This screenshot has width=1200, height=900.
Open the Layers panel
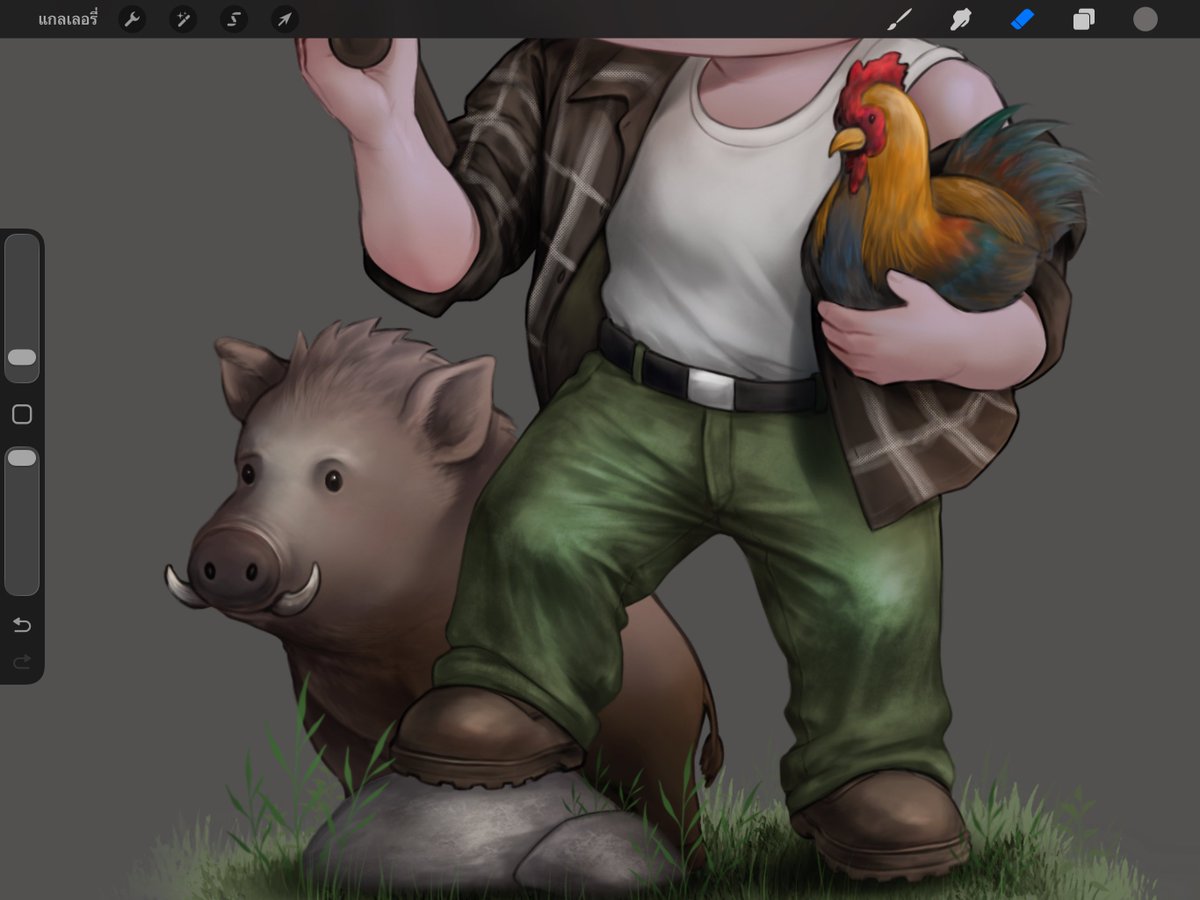tap(1084, 19)
